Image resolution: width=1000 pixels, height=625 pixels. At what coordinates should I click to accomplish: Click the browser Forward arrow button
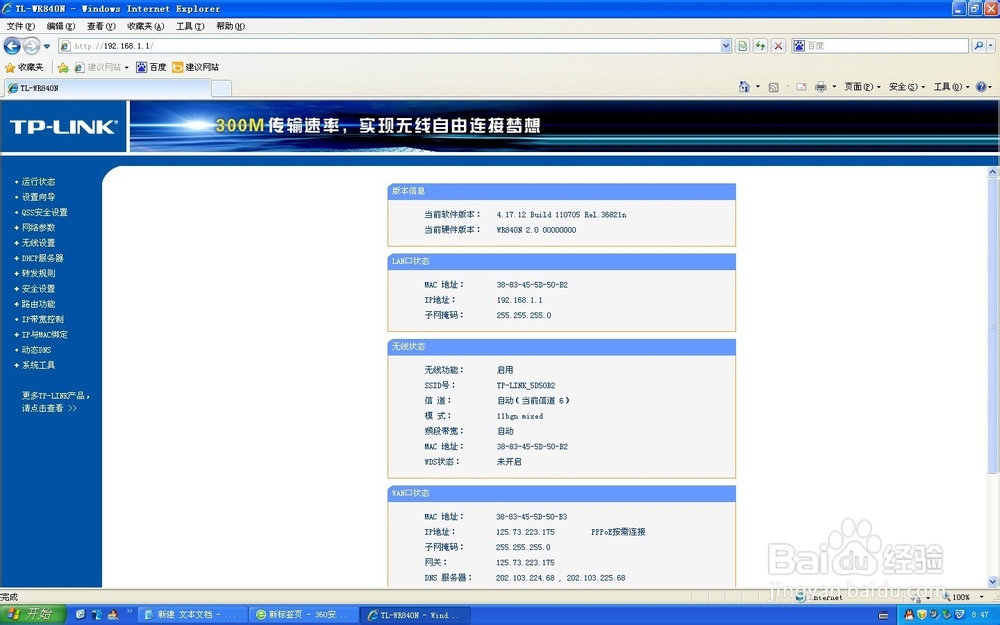(31, 46)
